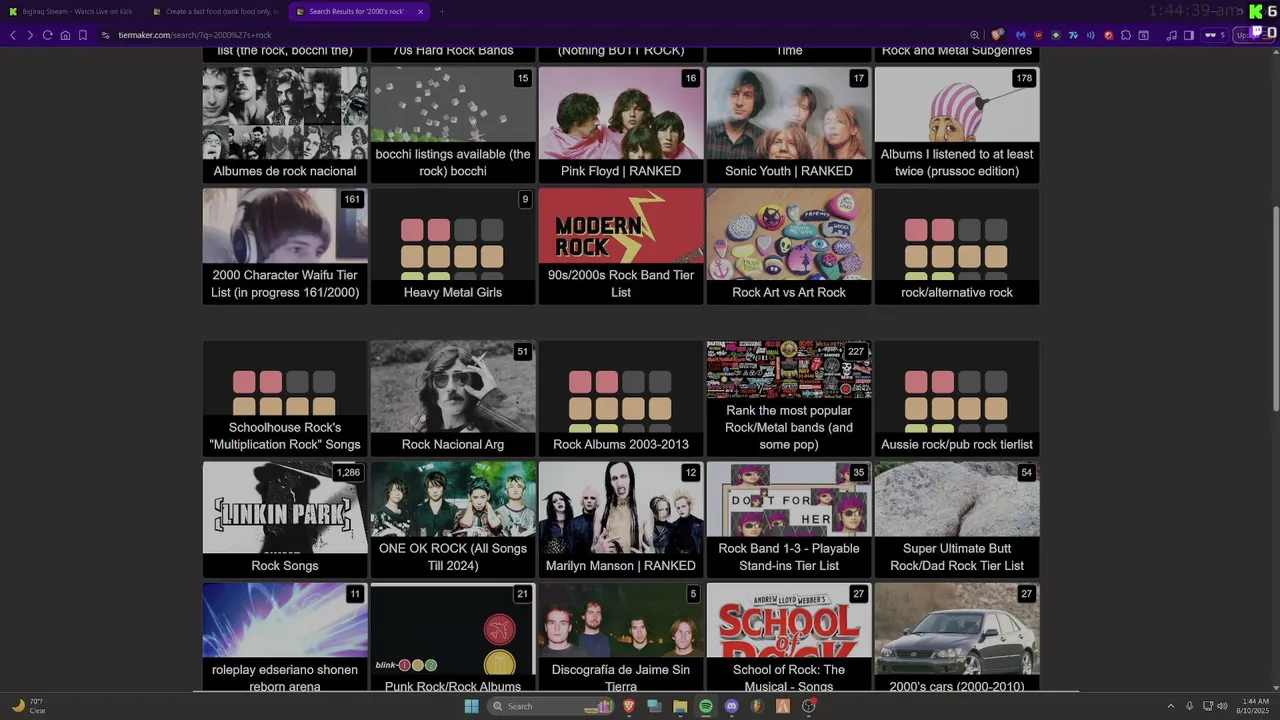Click the browser forward arrow

[x=30, y=35]
